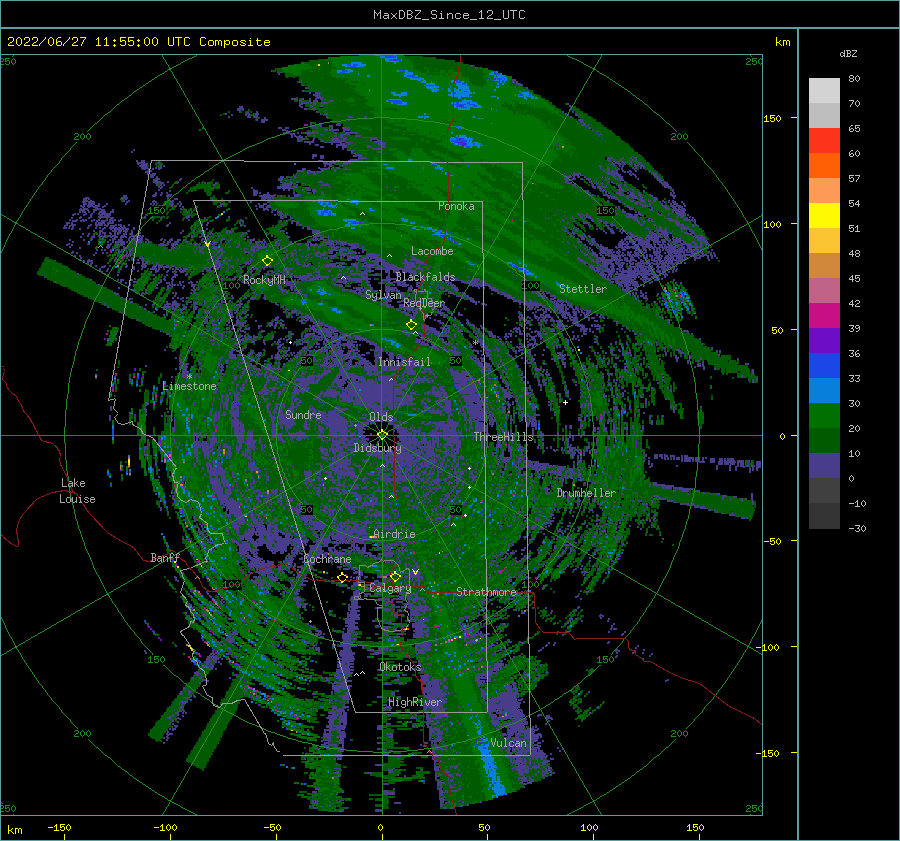
Task: Click the yellow diamond marker below RedDeer
Action: click(x=411, y=325)
